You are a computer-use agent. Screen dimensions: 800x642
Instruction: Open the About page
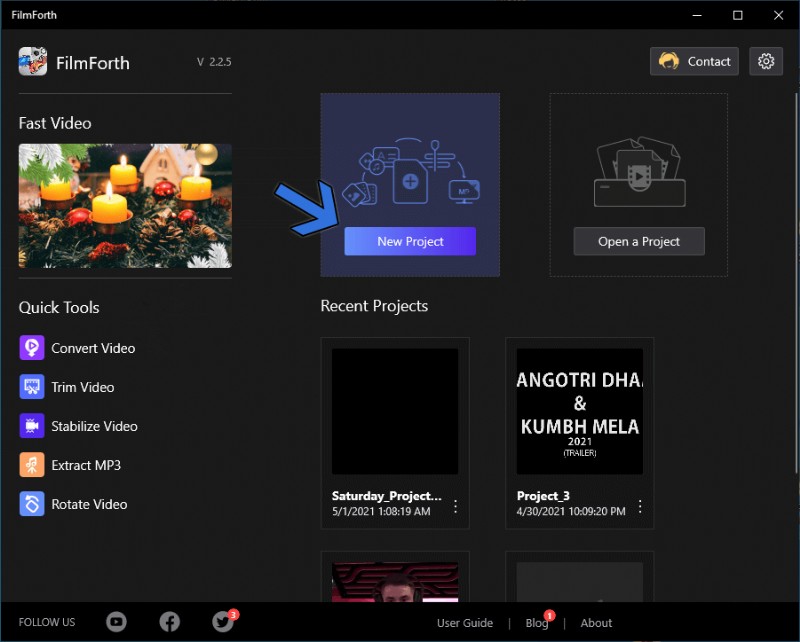pyautogui.click(x=596, y=623)
